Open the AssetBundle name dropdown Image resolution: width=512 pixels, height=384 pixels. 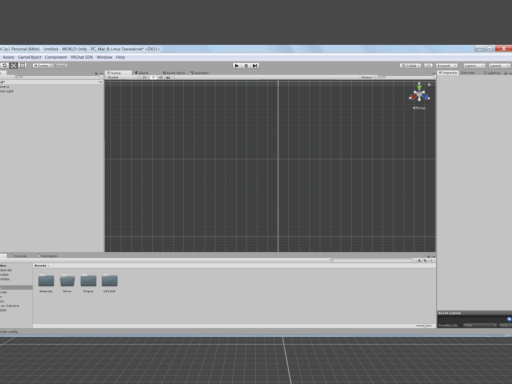point(480,325)
